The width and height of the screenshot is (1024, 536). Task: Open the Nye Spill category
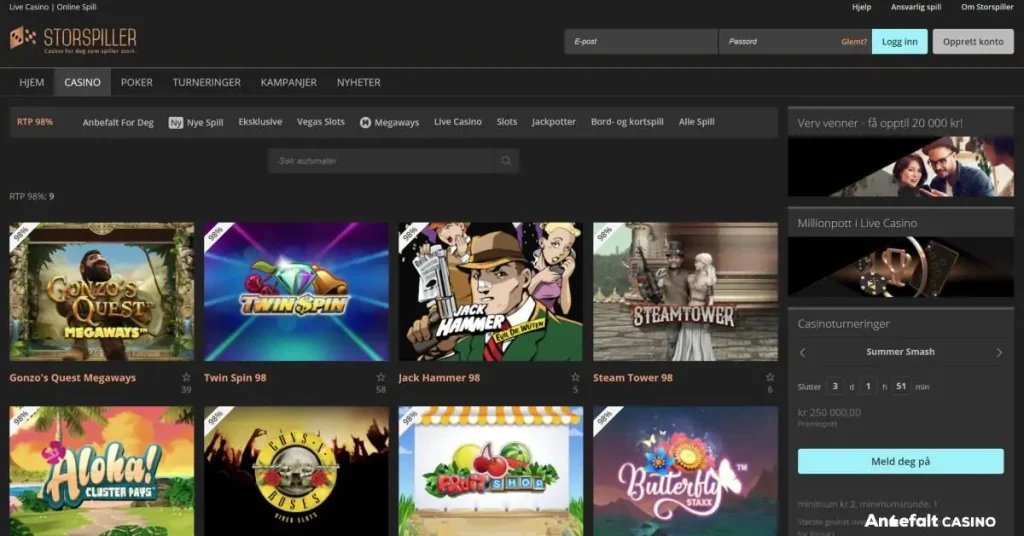pyautogui.click(x=196, y=122)
